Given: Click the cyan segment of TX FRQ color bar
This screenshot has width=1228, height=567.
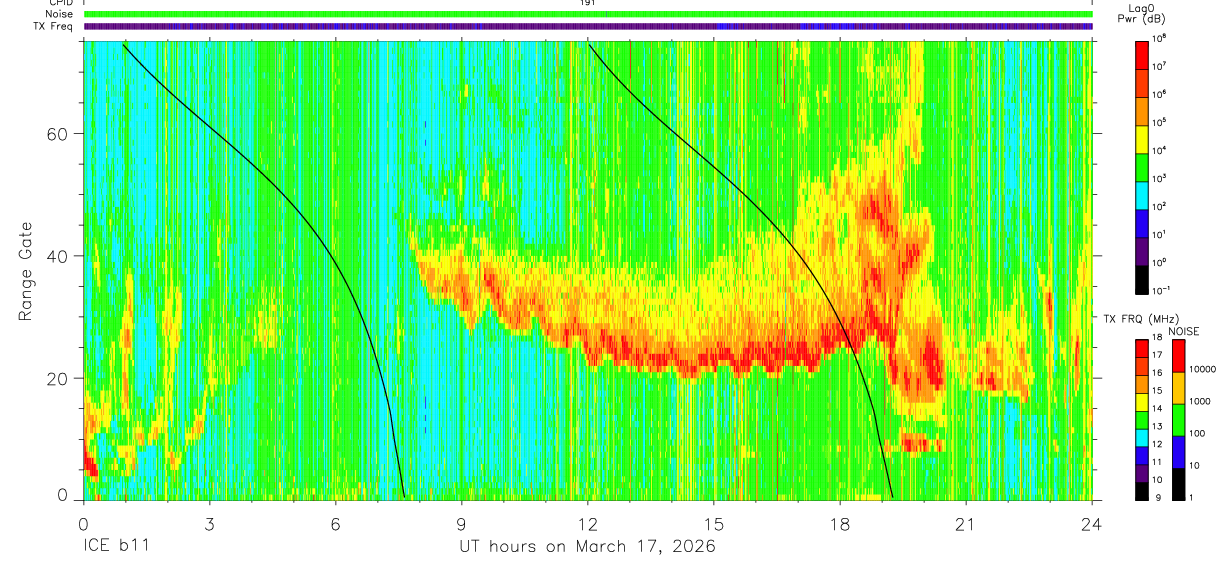Looking at the screenshot, I should pos(1142,437).
